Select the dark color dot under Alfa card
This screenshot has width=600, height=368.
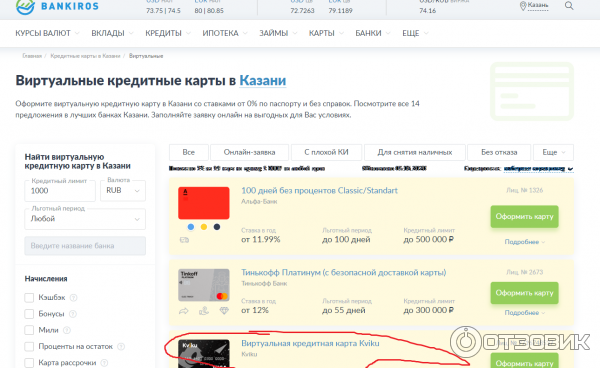[217, 227]
